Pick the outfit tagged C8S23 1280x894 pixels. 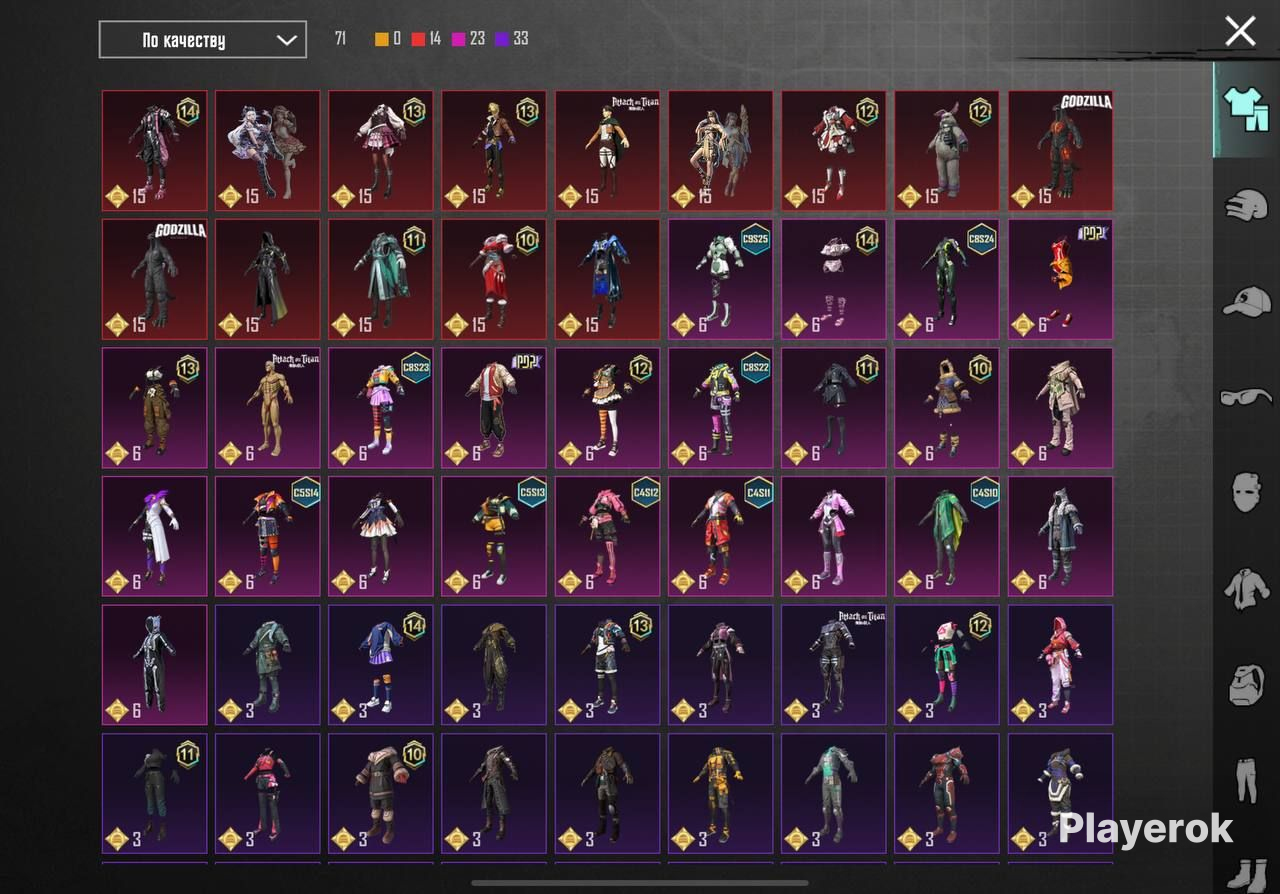[381, 408]
